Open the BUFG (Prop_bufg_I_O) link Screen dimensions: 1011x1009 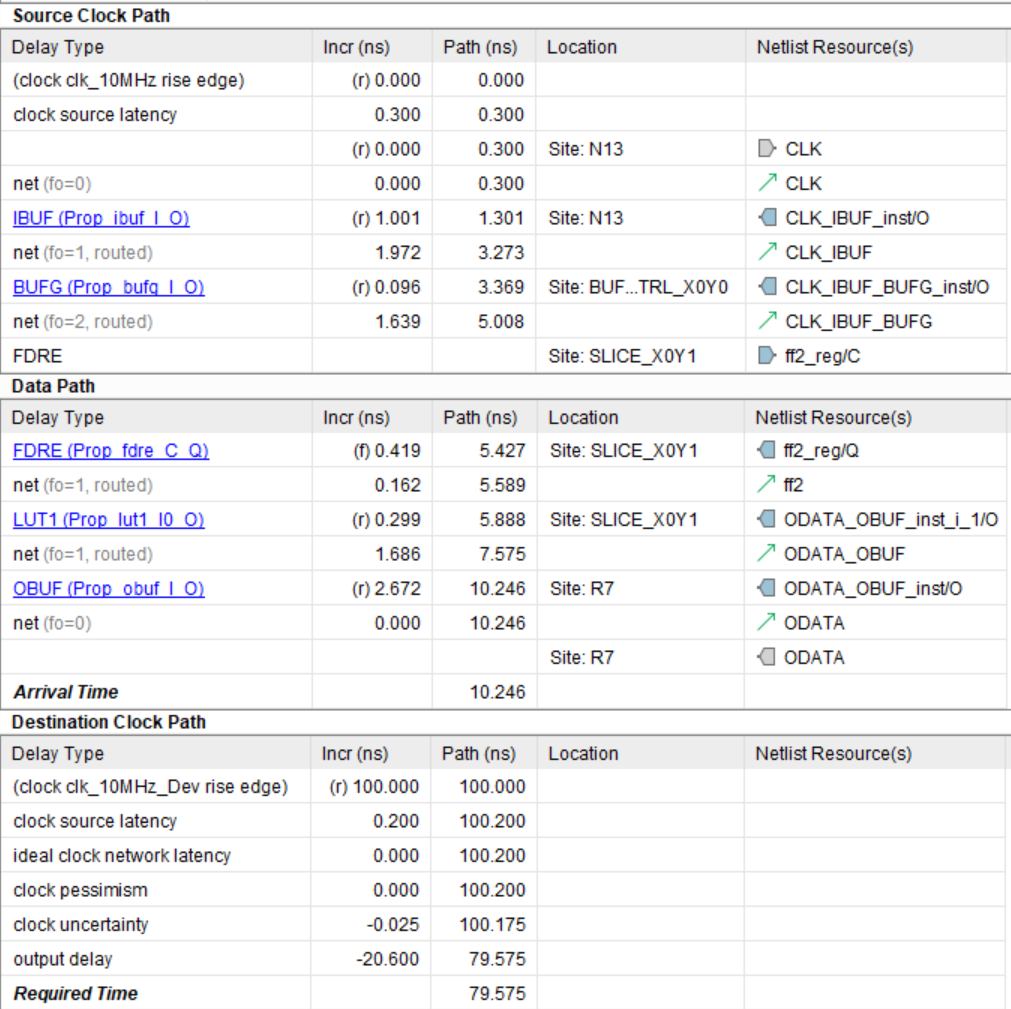tap(108, 287)
